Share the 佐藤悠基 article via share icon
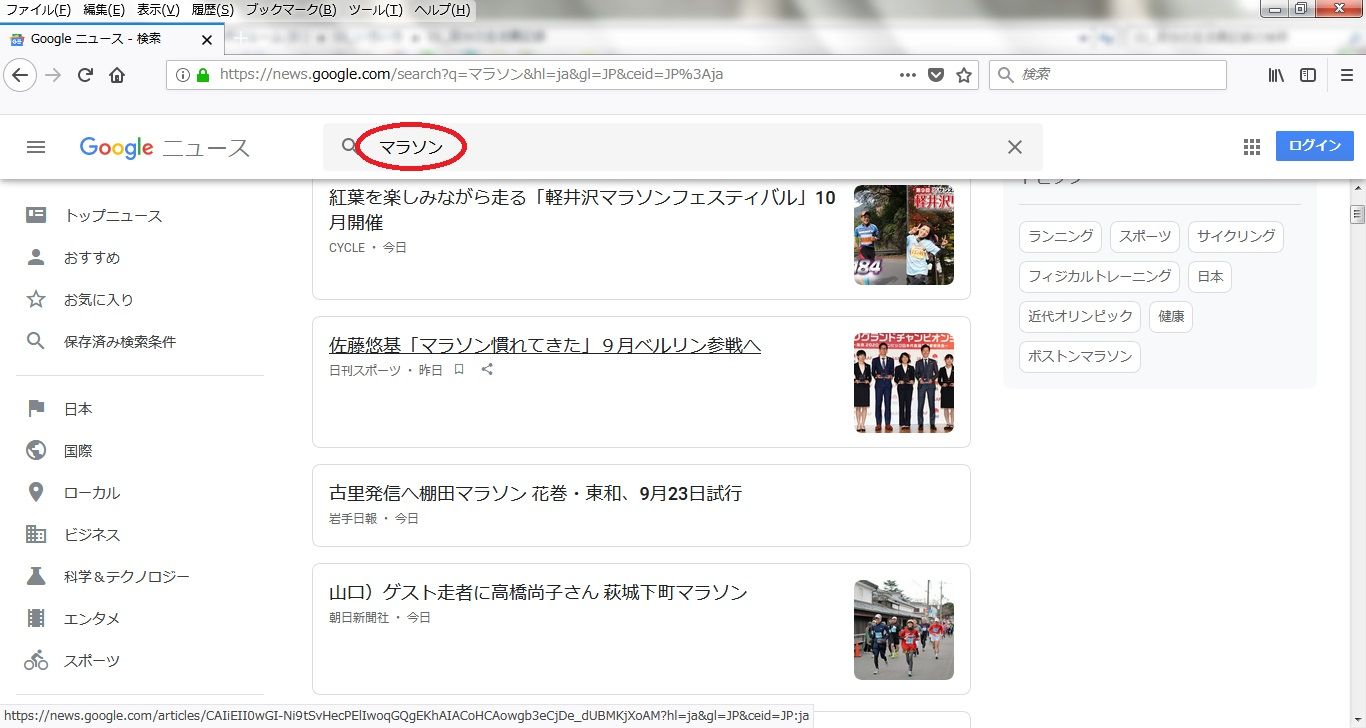Screen dimensions: 1366x728 click(487, 370)
